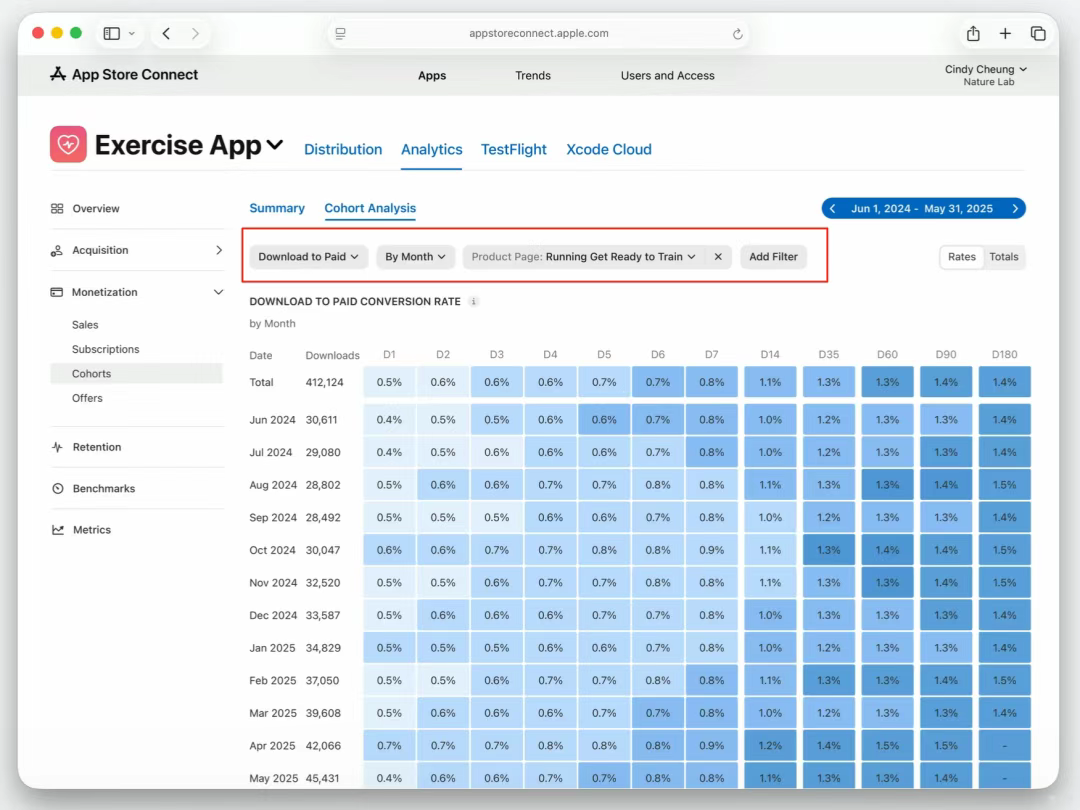Collapse the Monetization sidebar section
Viewport: 1080px width, 810px height.
(x=219, y=292)
